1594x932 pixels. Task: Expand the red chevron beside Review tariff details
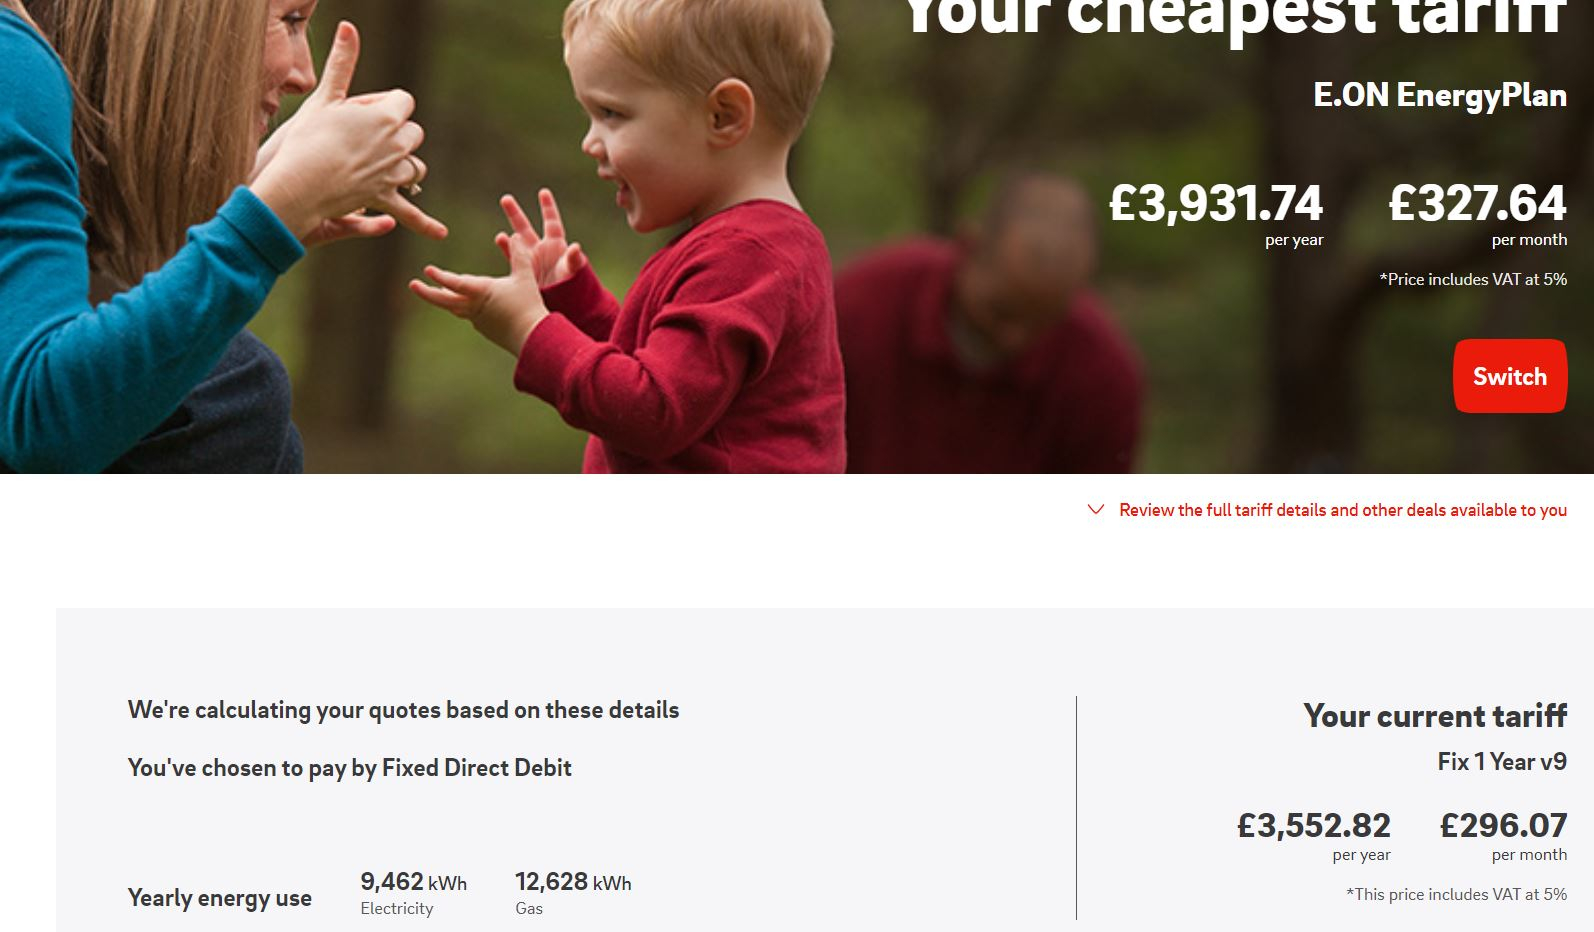click(x=1096, y=509)
